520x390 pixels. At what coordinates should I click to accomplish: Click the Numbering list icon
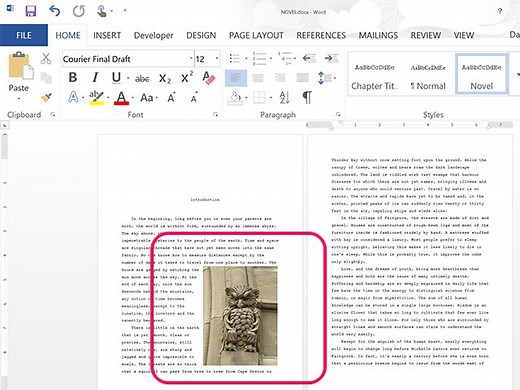pos(259,58)
